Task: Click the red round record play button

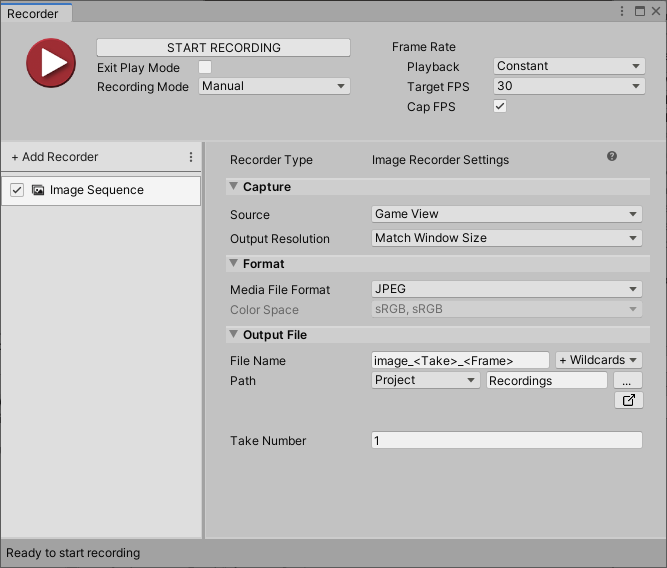Action: [51, 63]
